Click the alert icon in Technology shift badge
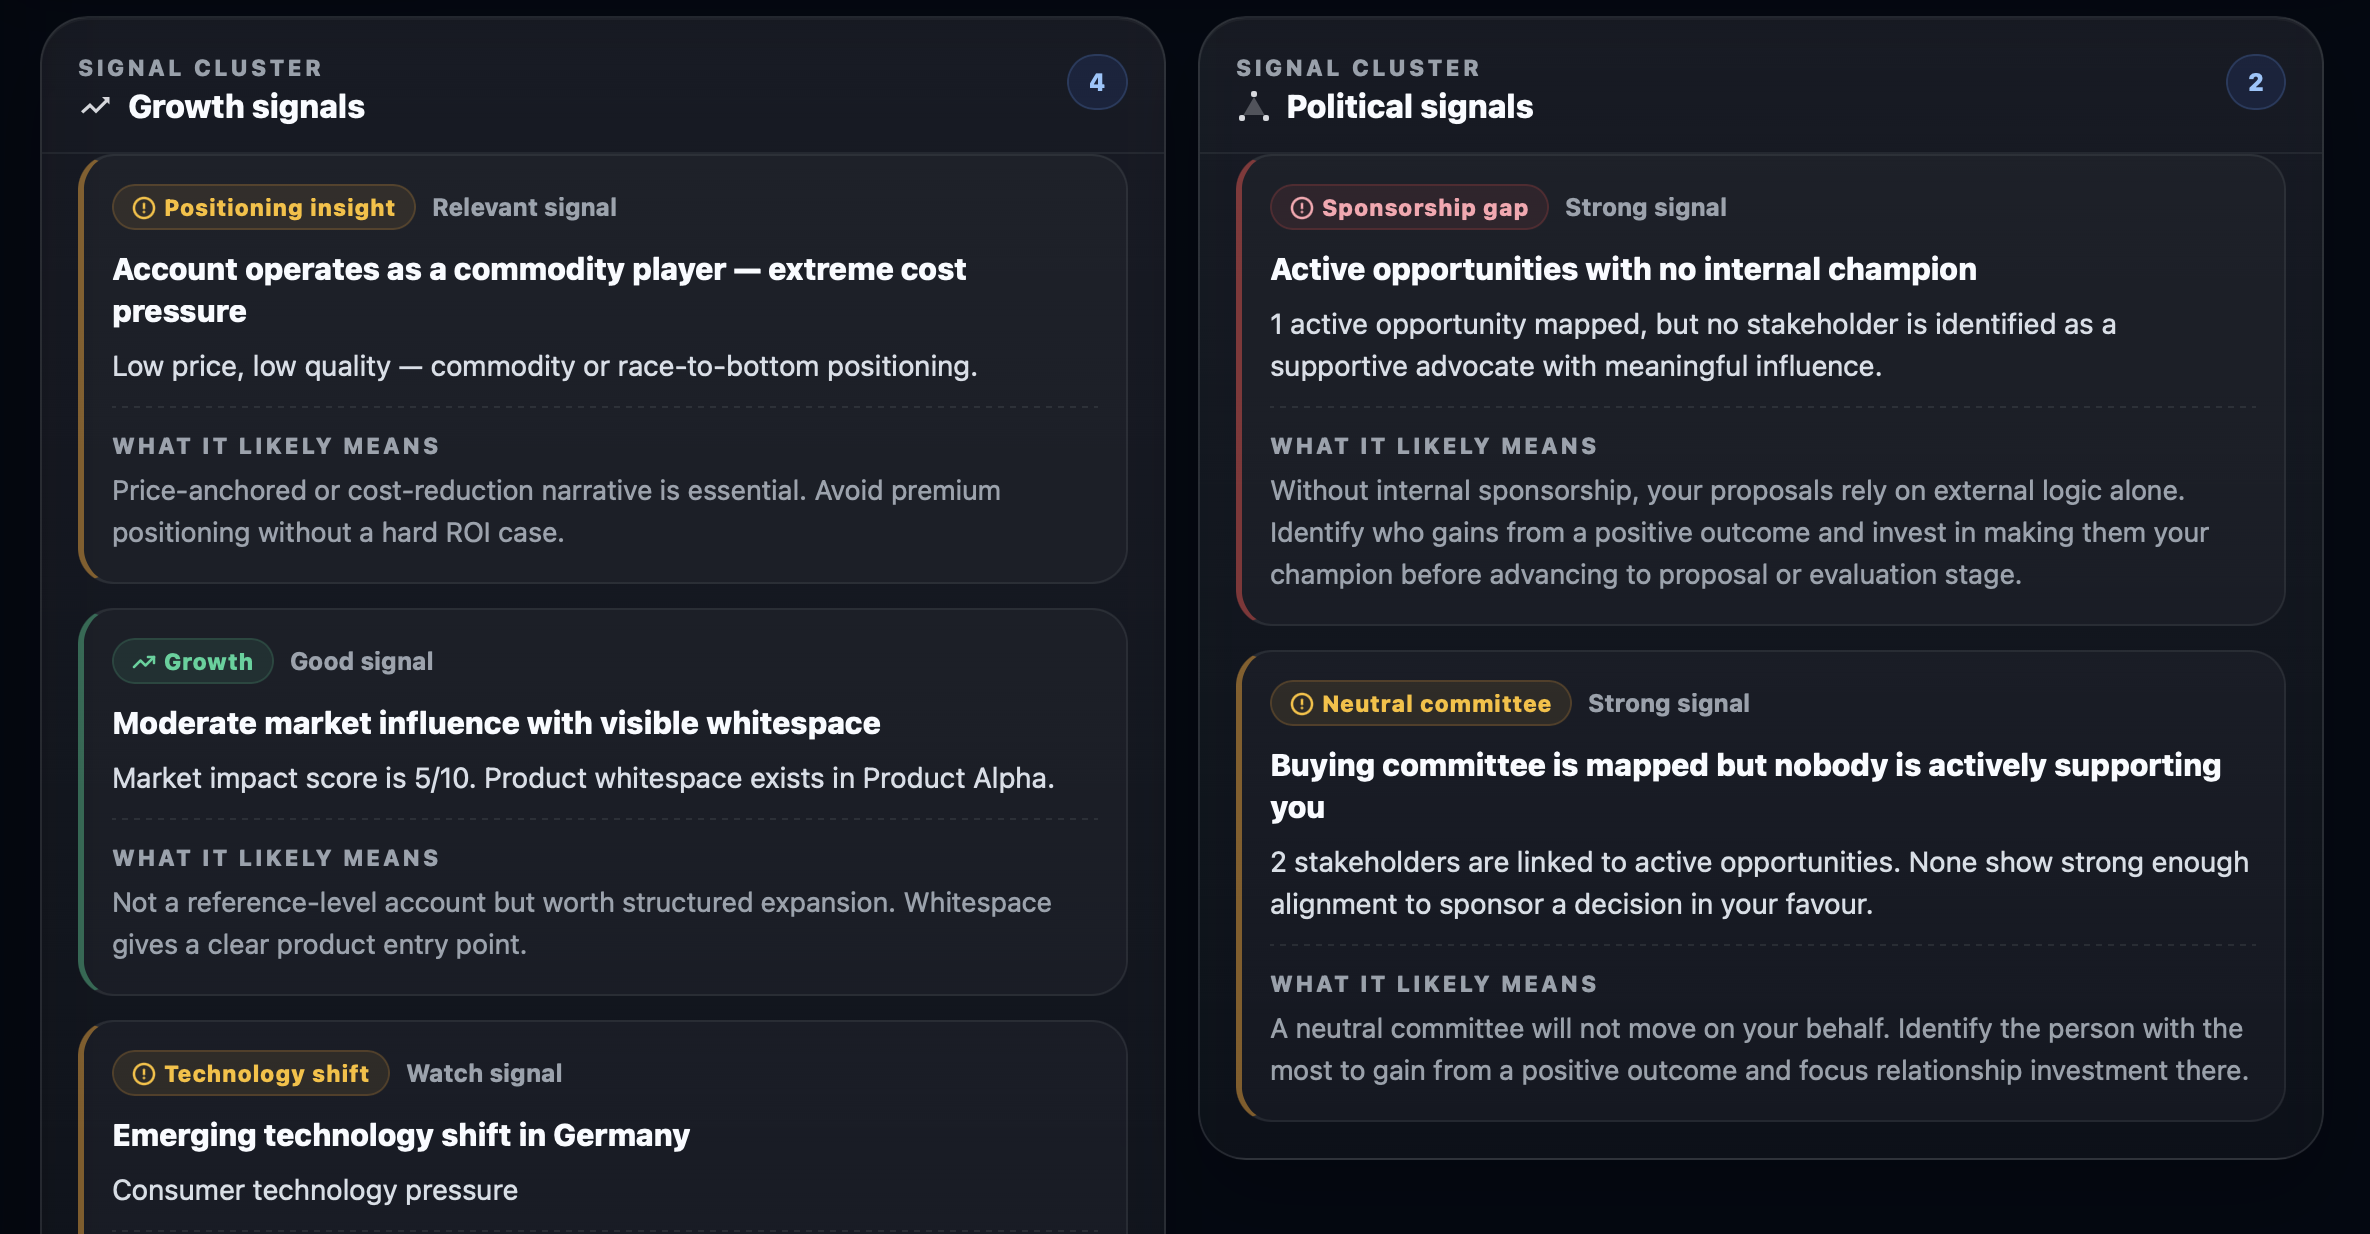2370x1234 pixels. click(143, 1073)
